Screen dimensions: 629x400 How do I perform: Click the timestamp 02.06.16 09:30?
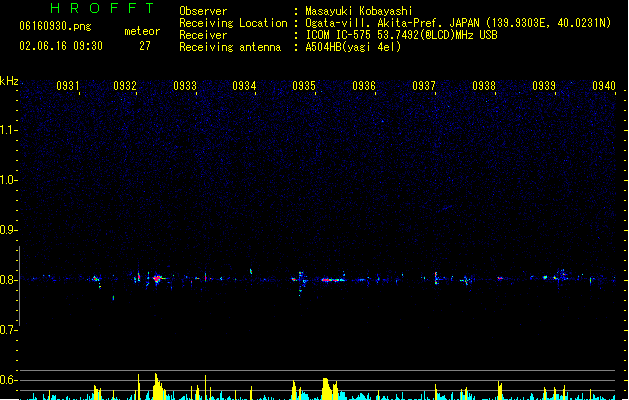(x=61, y=46)
